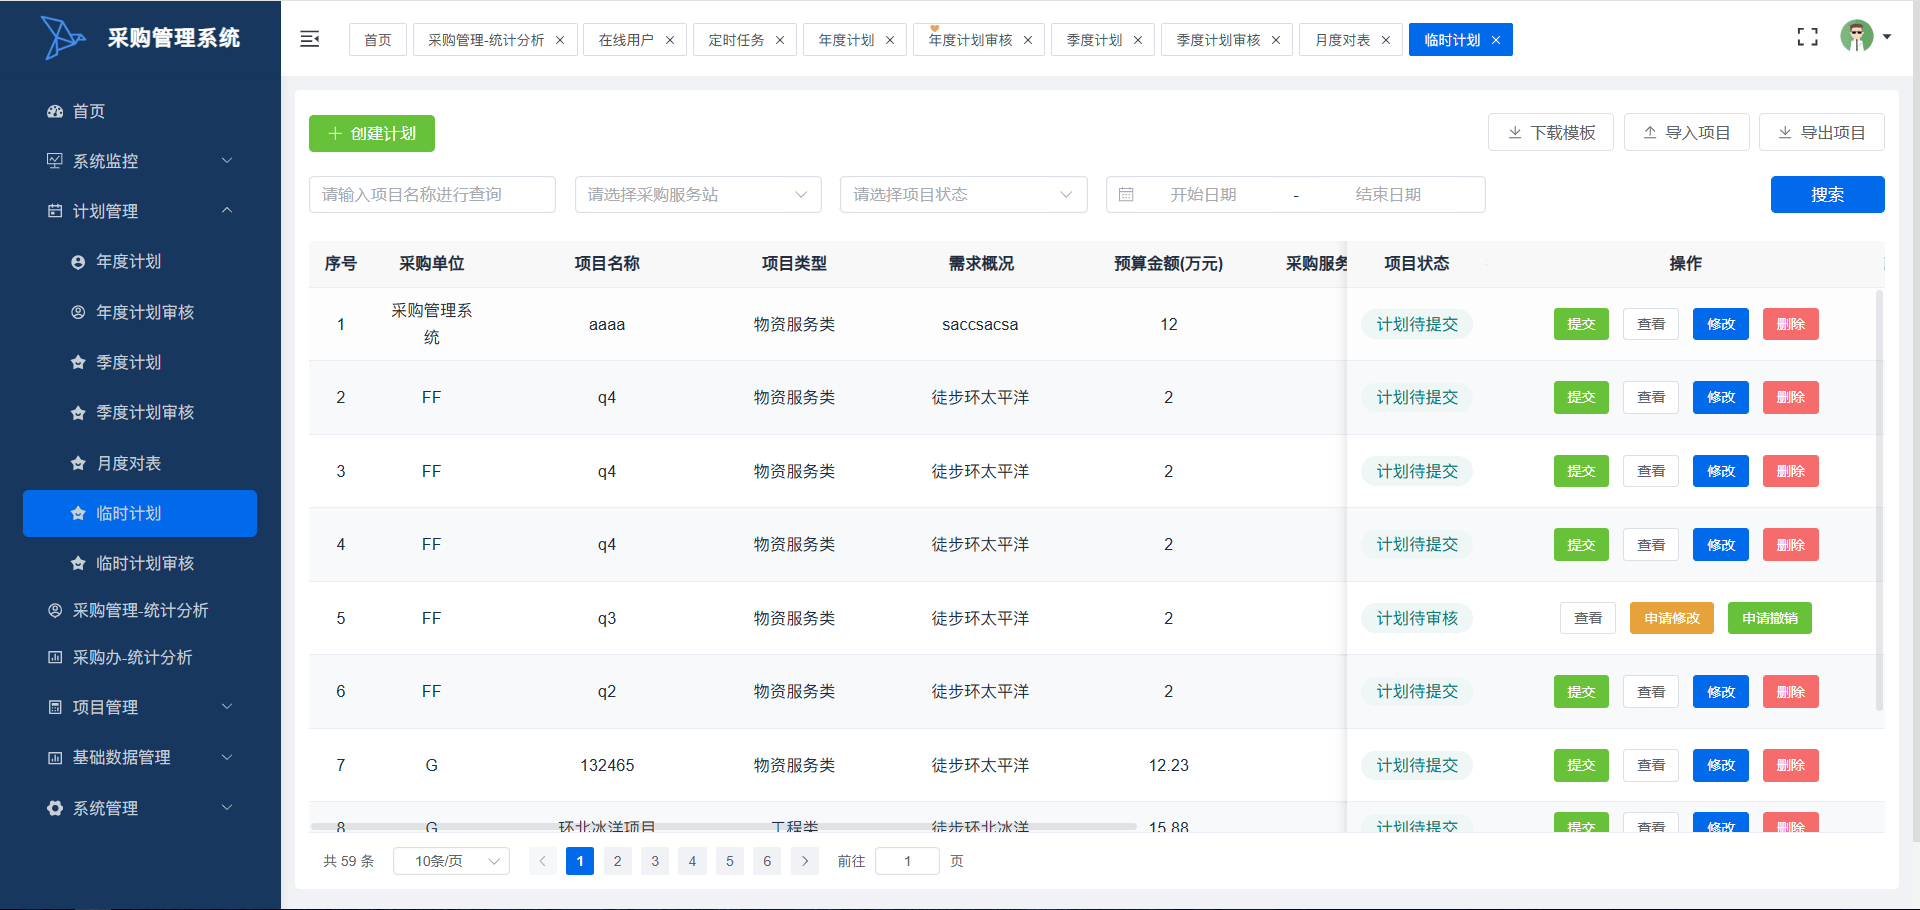The image size is (1920, 910).
Task: Click 创建计划 button
Action: pyautogui.click(x=372, y=133)
